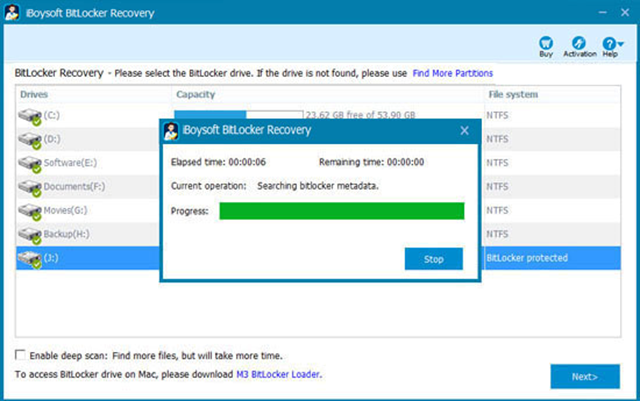This screenshot has width=640, height=401.
Task: Click 'Searching bitlocker metadata.' text
Action: (318, 186)
